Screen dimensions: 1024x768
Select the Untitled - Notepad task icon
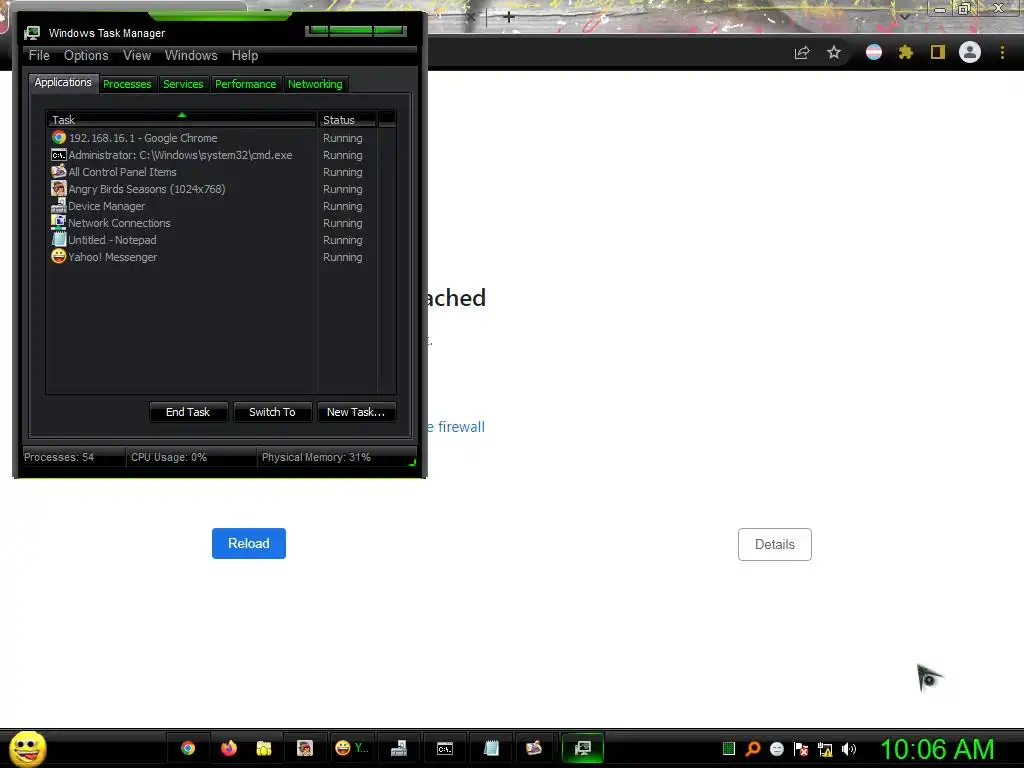click(x=59, y=240)
